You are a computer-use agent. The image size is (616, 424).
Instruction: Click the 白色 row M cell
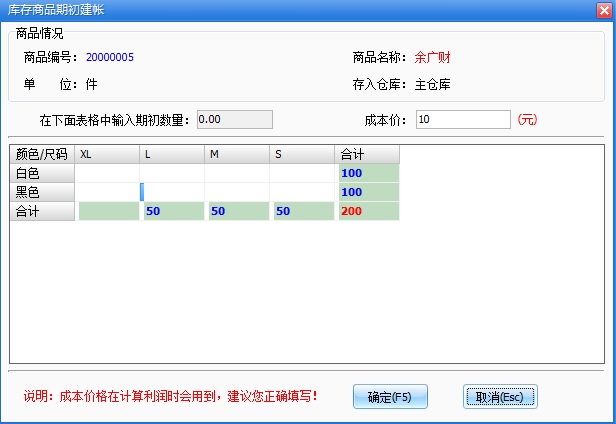click(237, 173)
